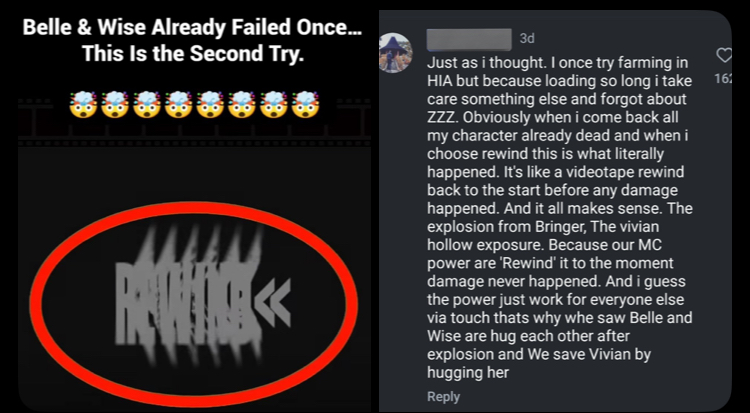
Task: Click the first exploding-head emoji
Action: click(83, 104)
